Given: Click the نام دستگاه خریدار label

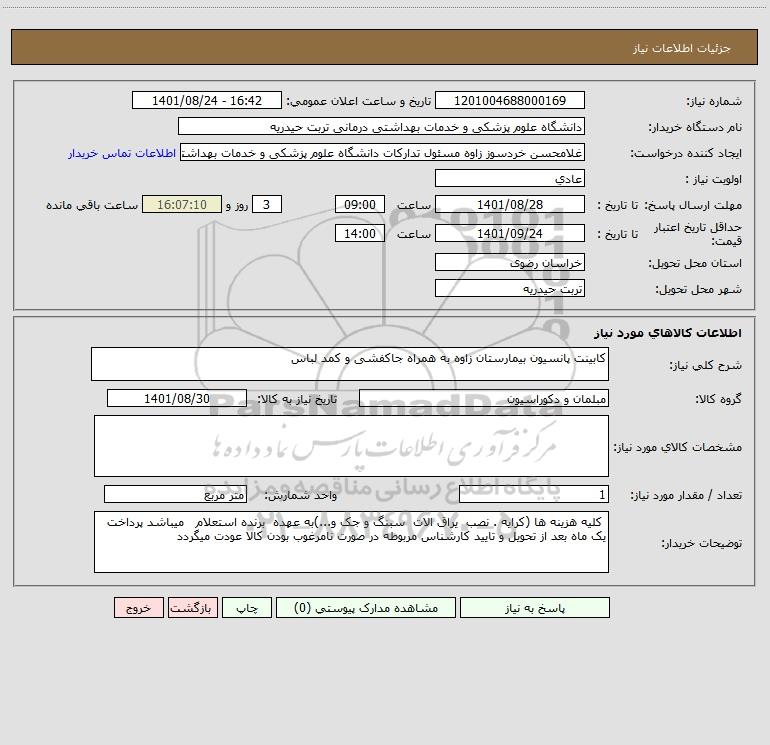Looking at the screenshot, I should pos(695,128).
